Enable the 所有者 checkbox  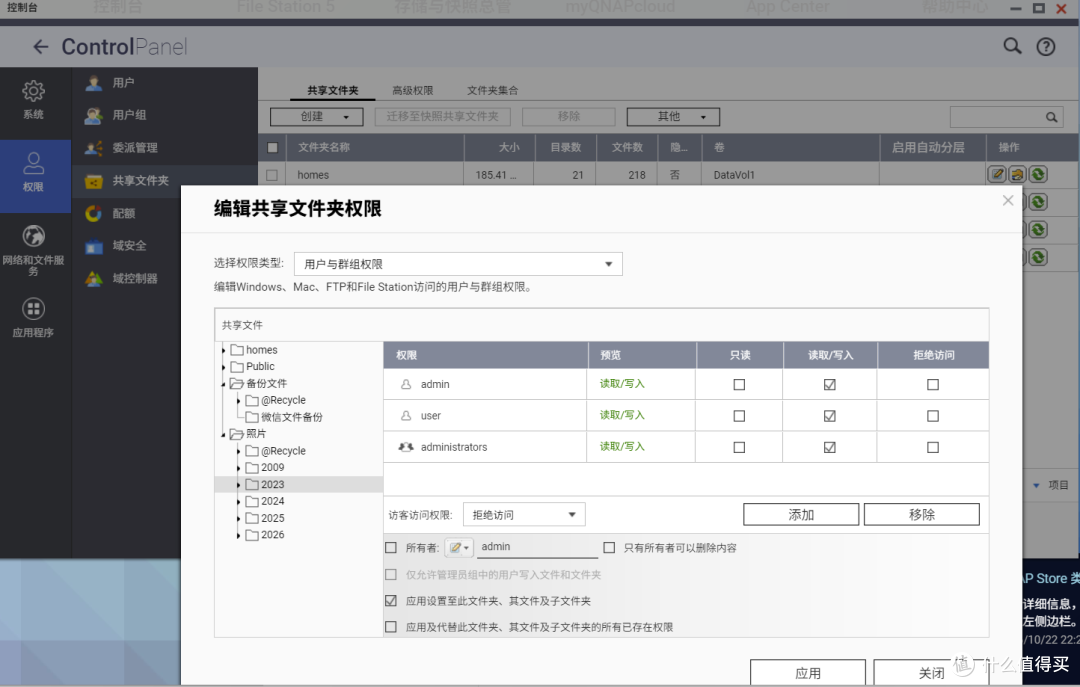pos(391,548)
